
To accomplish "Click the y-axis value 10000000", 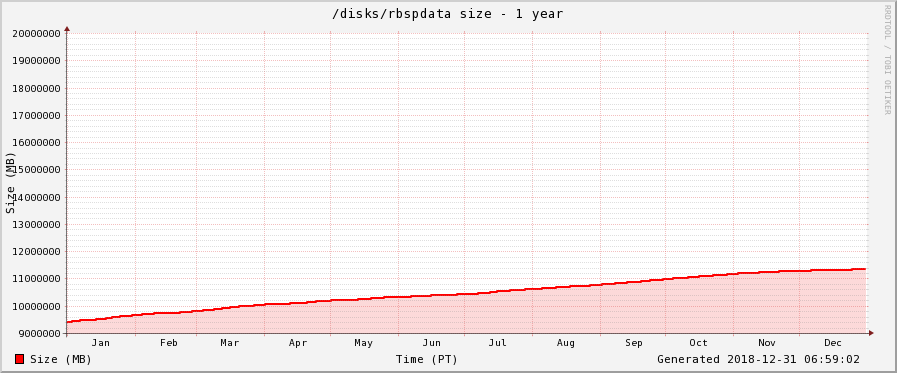I will 37,307.
